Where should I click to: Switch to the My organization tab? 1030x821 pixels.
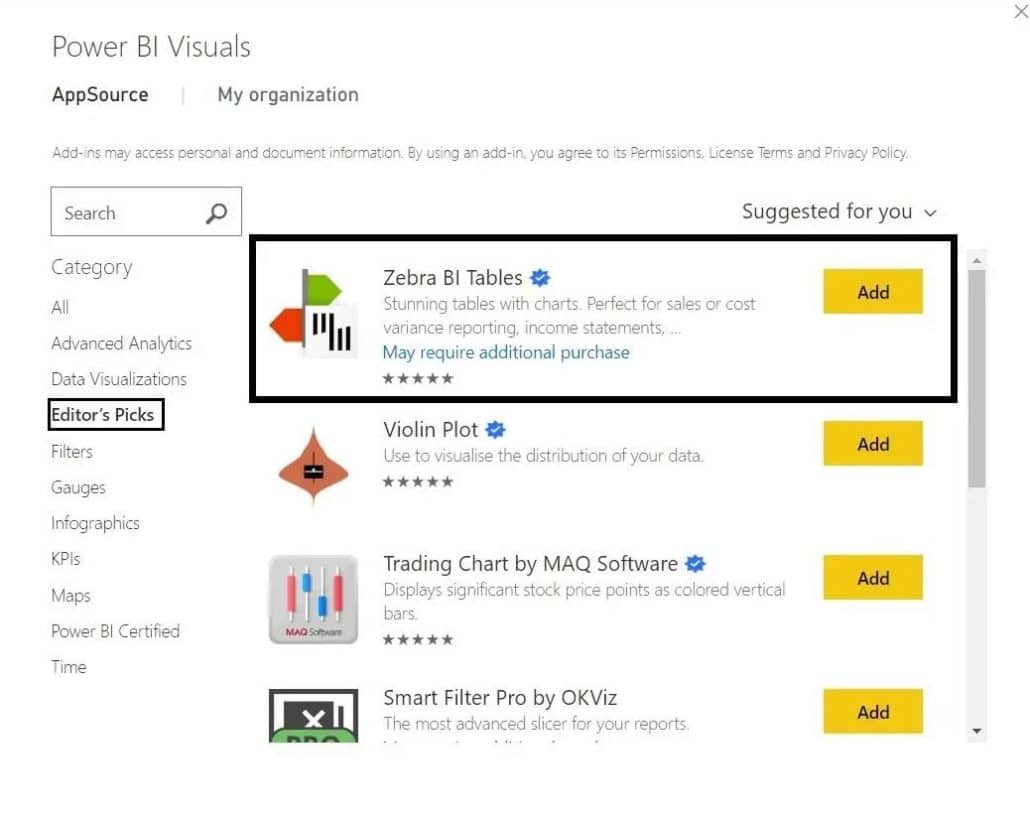point(287,94)
